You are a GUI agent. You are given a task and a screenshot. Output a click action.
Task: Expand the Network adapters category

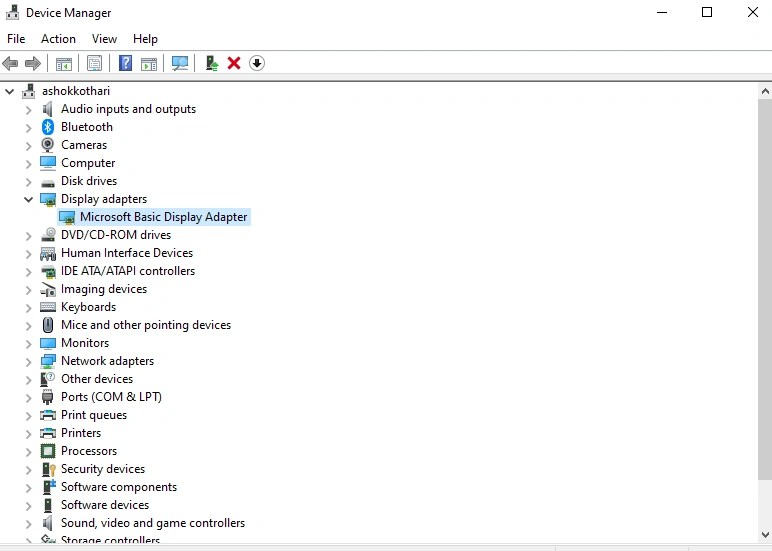pyautogui.click(x=29, y=361)
